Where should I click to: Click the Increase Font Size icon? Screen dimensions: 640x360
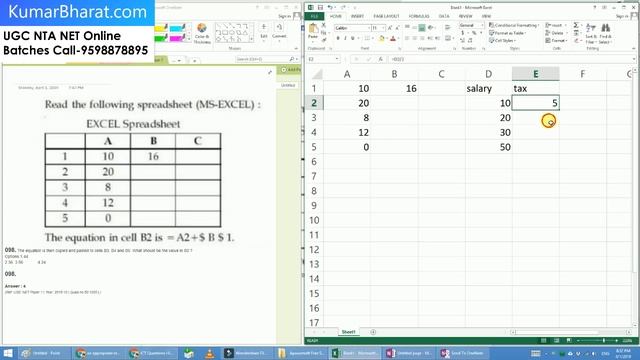point(390,28)
